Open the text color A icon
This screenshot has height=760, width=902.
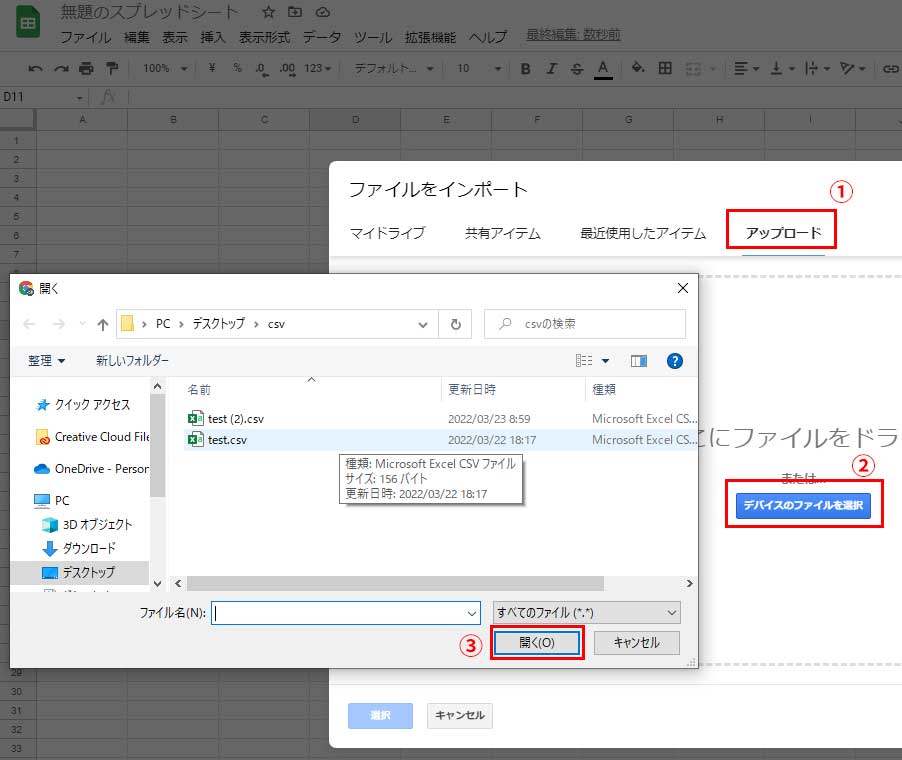(x=602, y=69)
